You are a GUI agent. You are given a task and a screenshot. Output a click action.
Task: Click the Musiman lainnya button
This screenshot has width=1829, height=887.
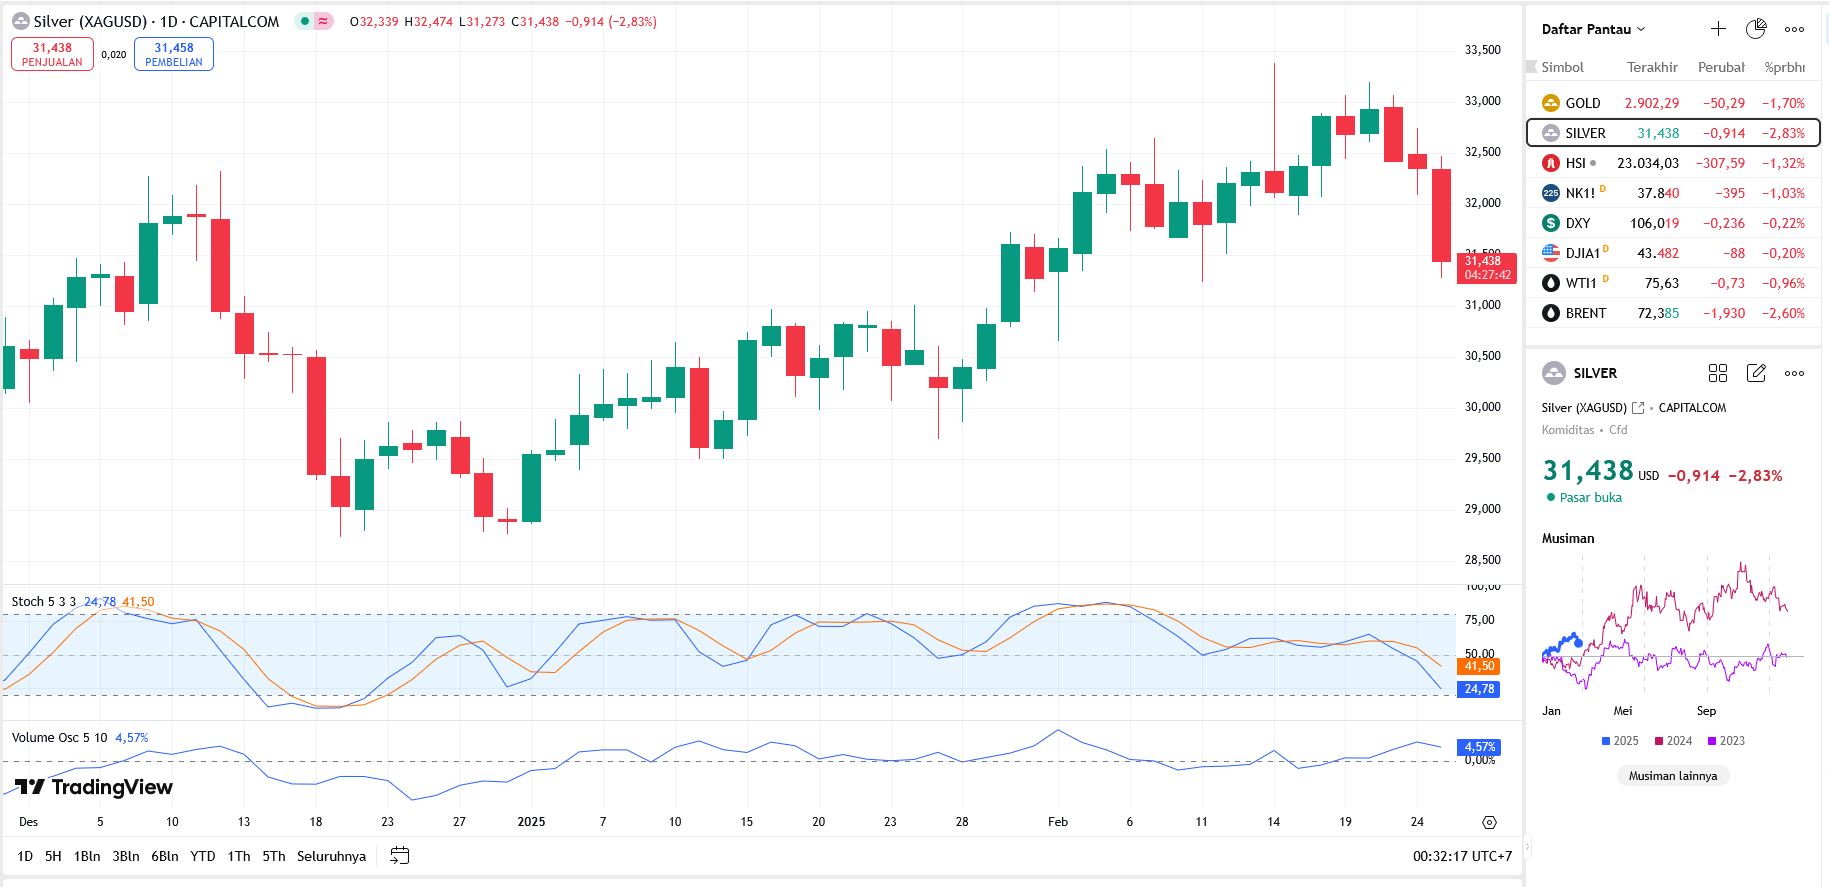click(1672, 776)
